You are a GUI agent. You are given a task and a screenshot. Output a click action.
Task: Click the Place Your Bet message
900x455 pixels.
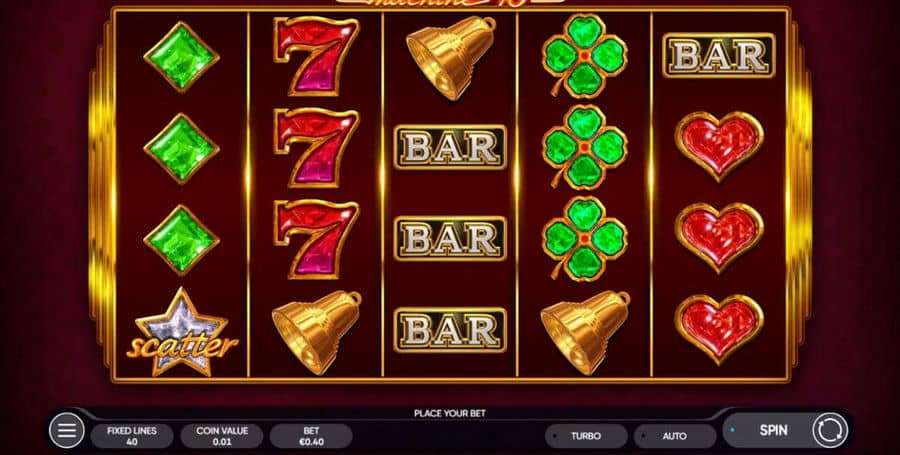click(450, 413)
